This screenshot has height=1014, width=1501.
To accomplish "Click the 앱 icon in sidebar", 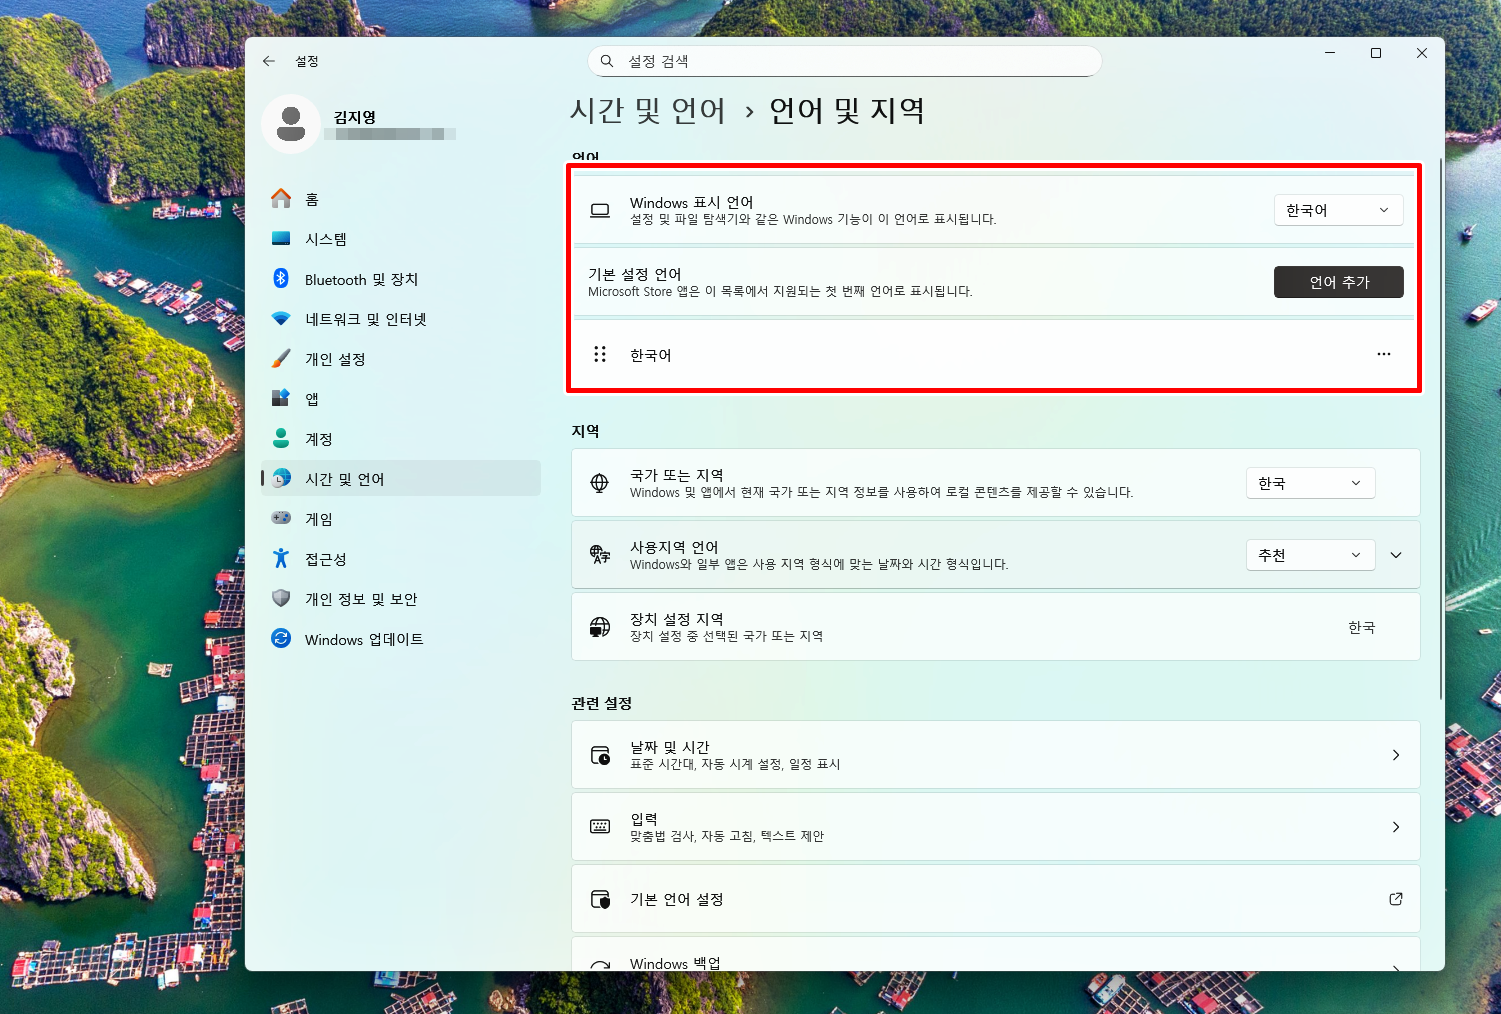I will [281, 398].
